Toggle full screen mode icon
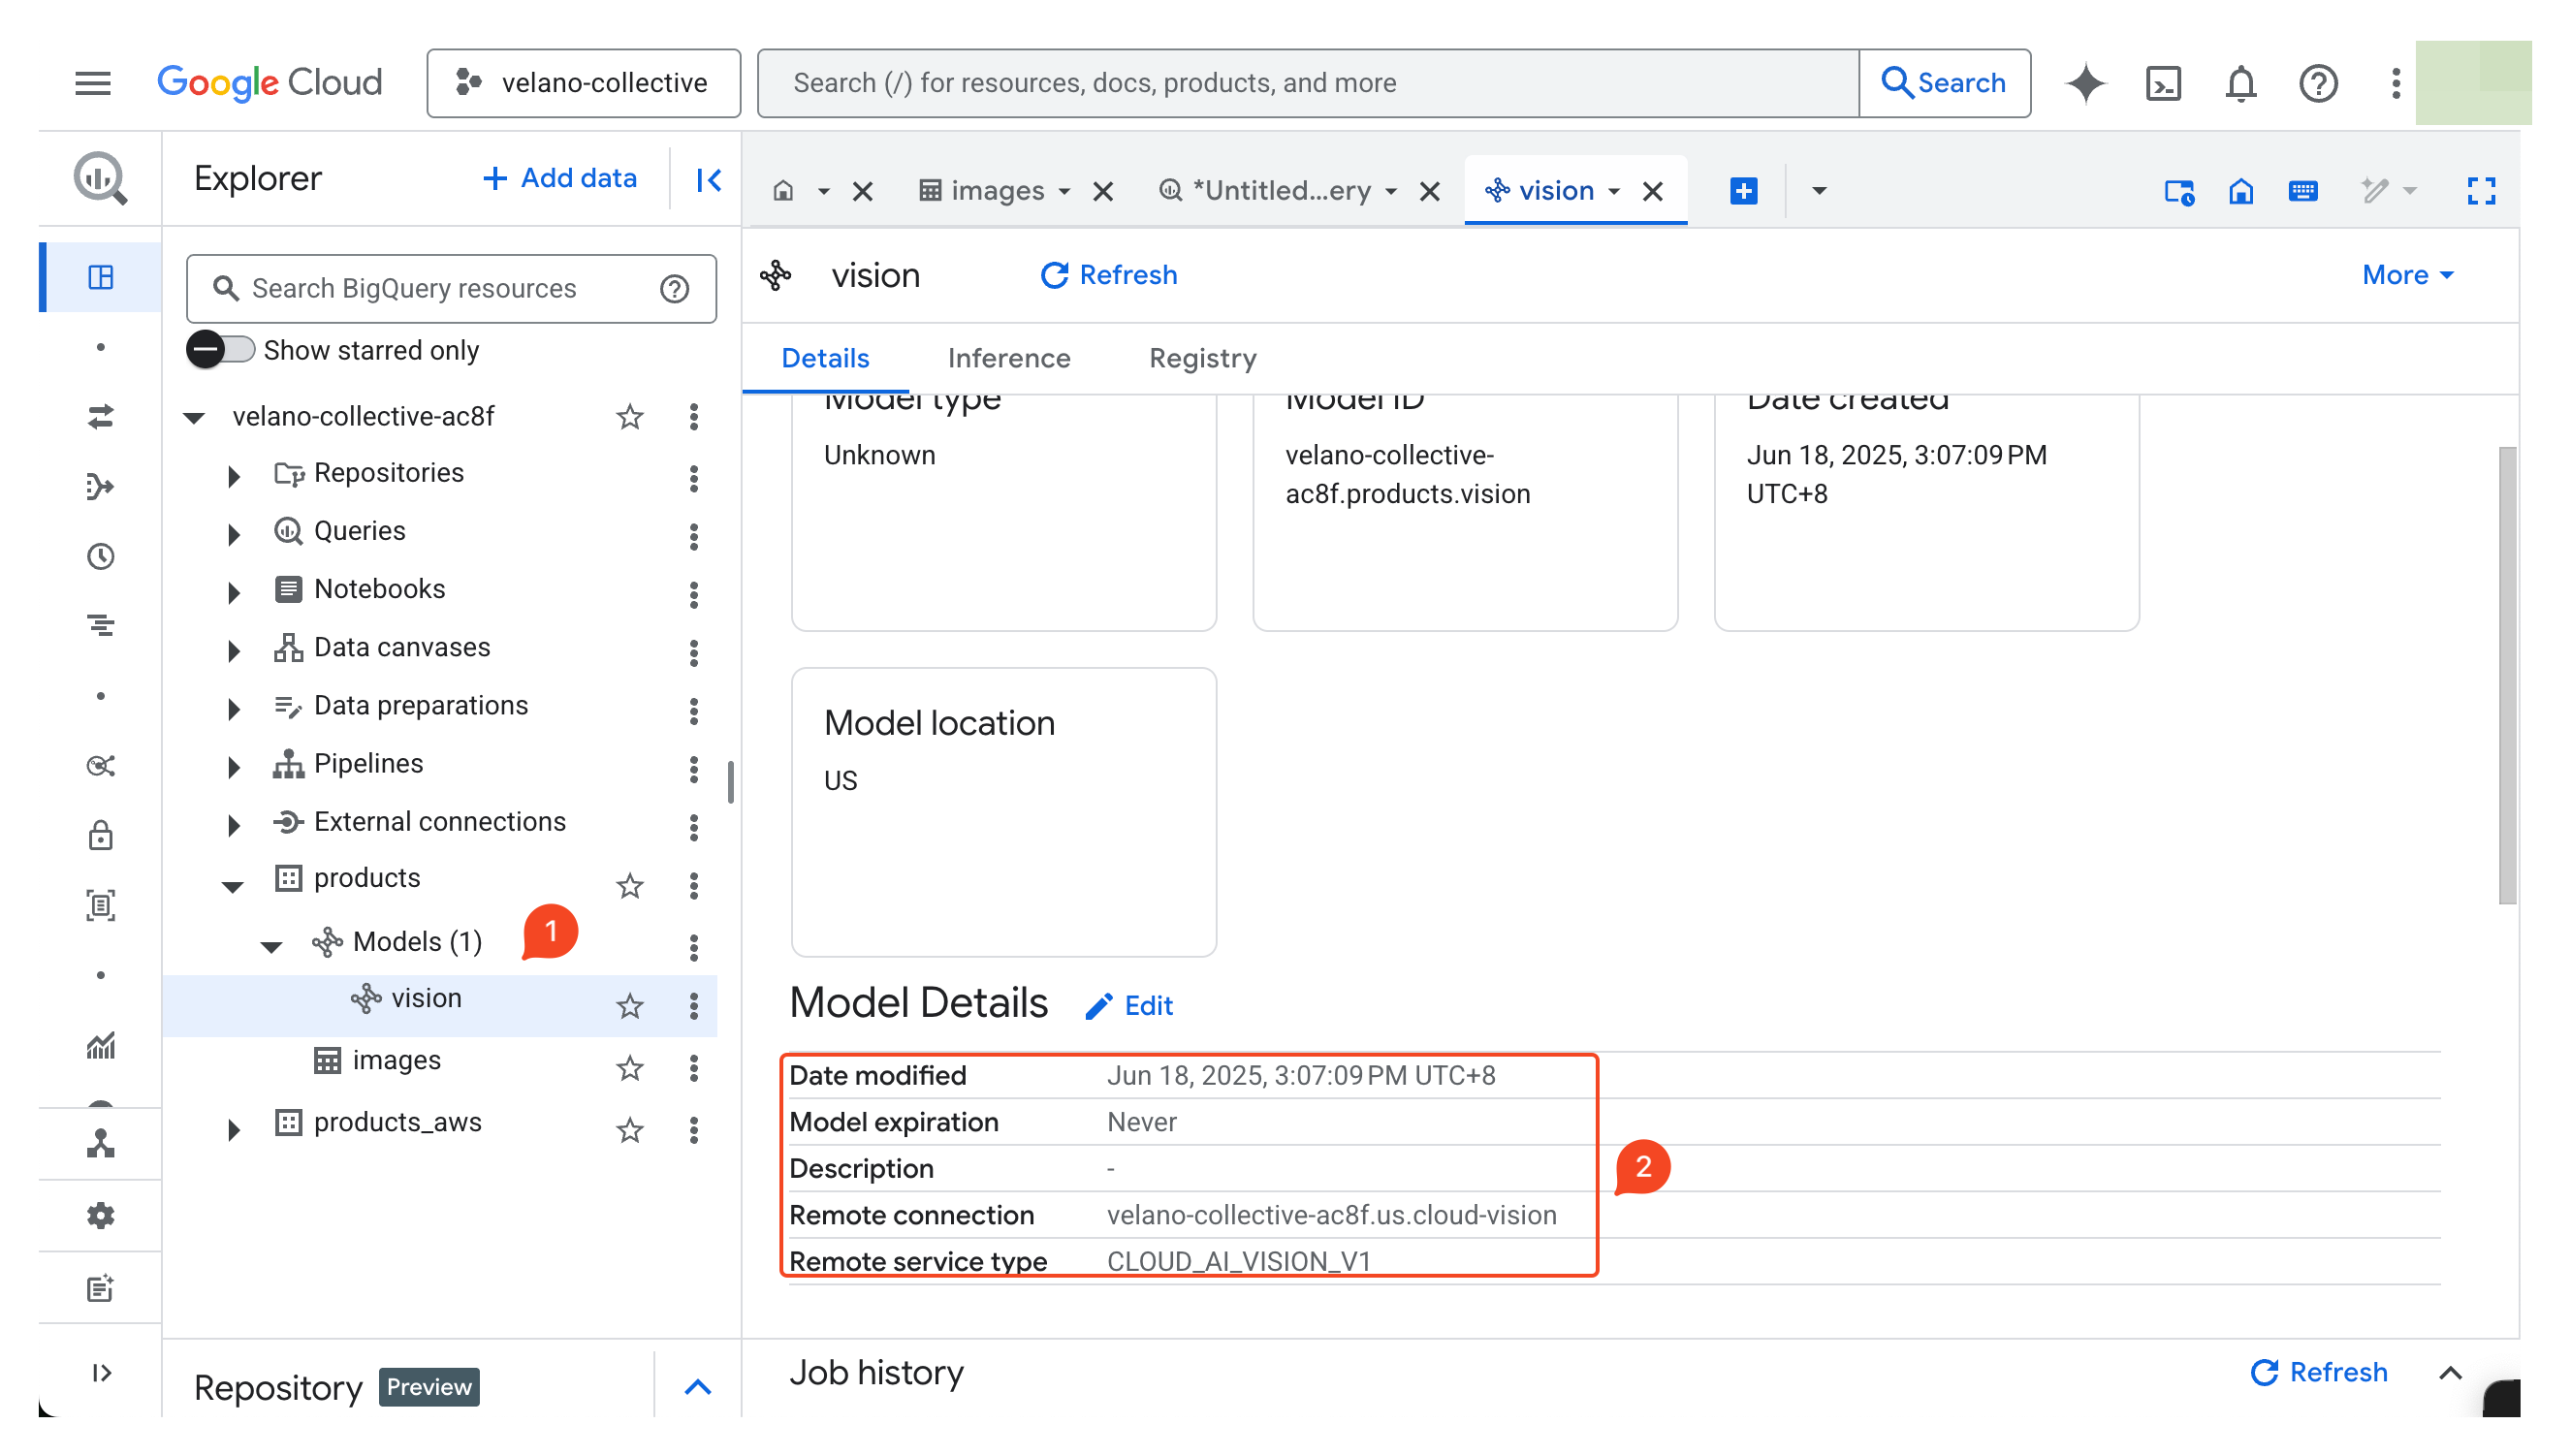 coord(2481,191)
